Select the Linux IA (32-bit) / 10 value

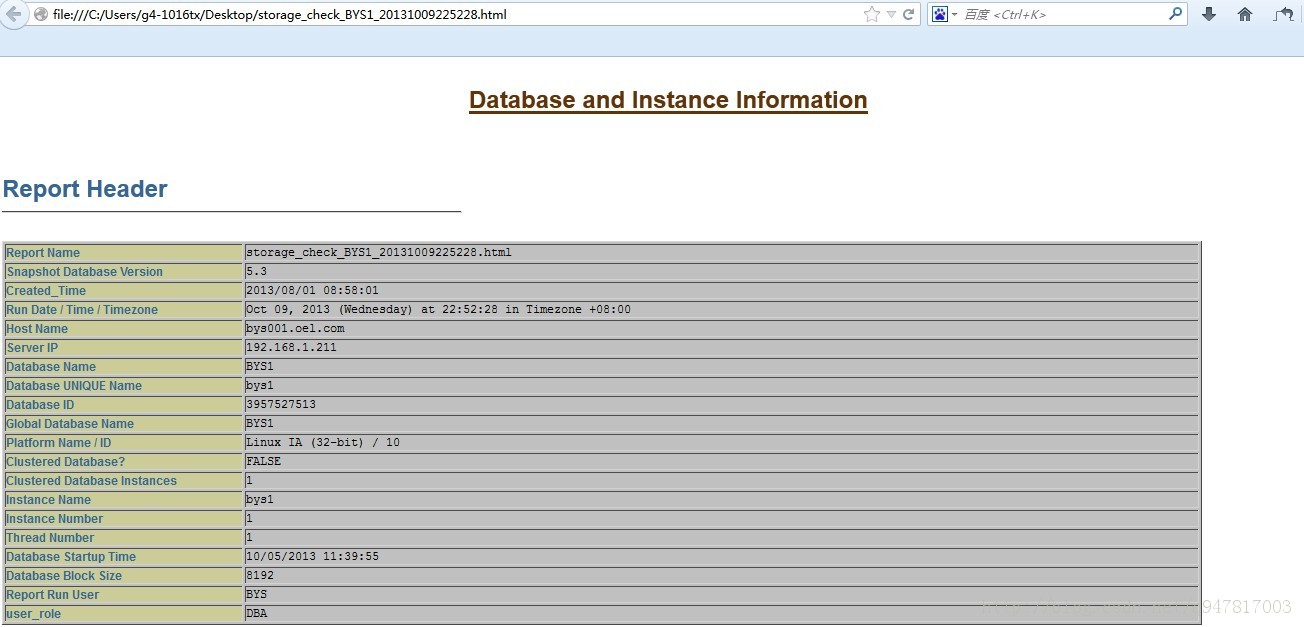(323, 443)
